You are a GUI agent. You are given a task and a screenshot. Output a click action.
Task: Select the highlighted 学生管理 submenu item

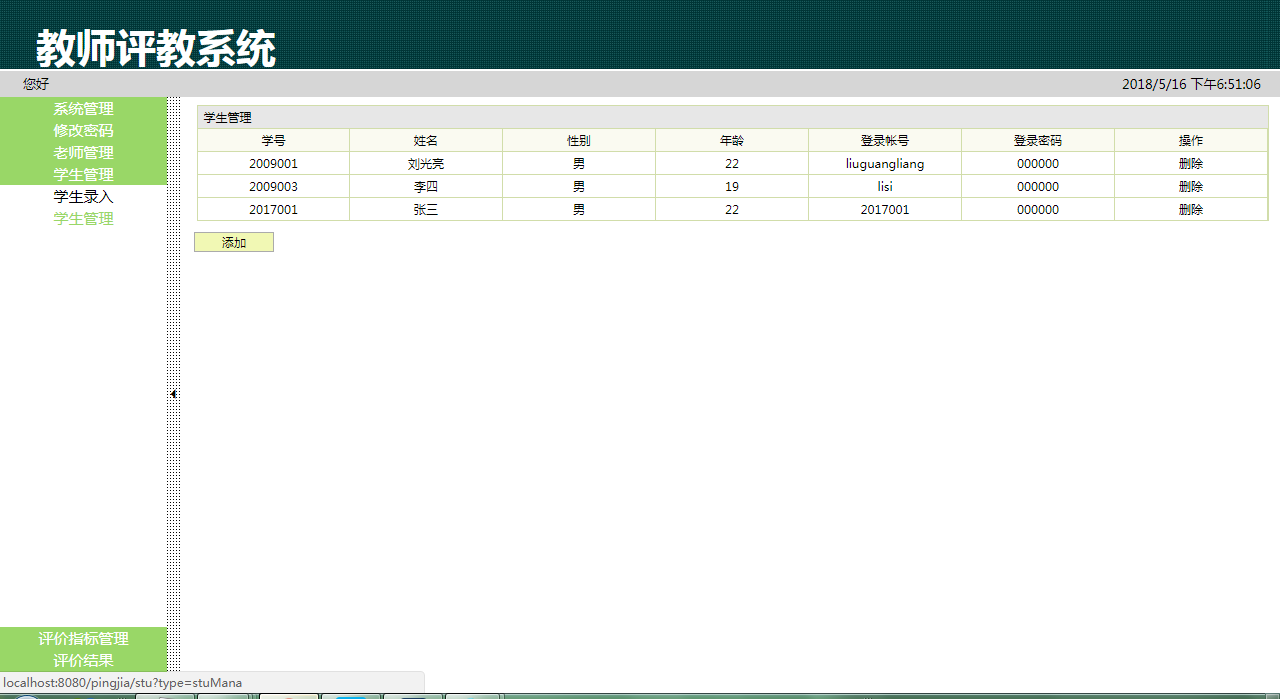pos(83,219)
